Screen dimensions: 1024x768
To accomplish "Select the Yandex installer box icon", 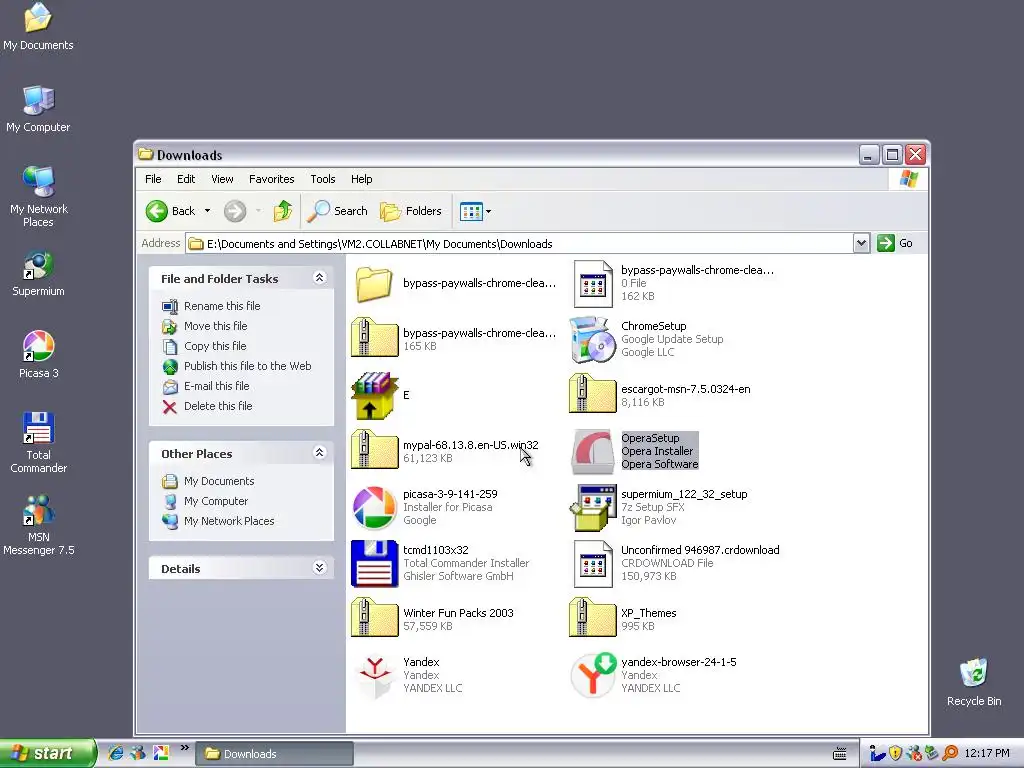I will (374, 676).
